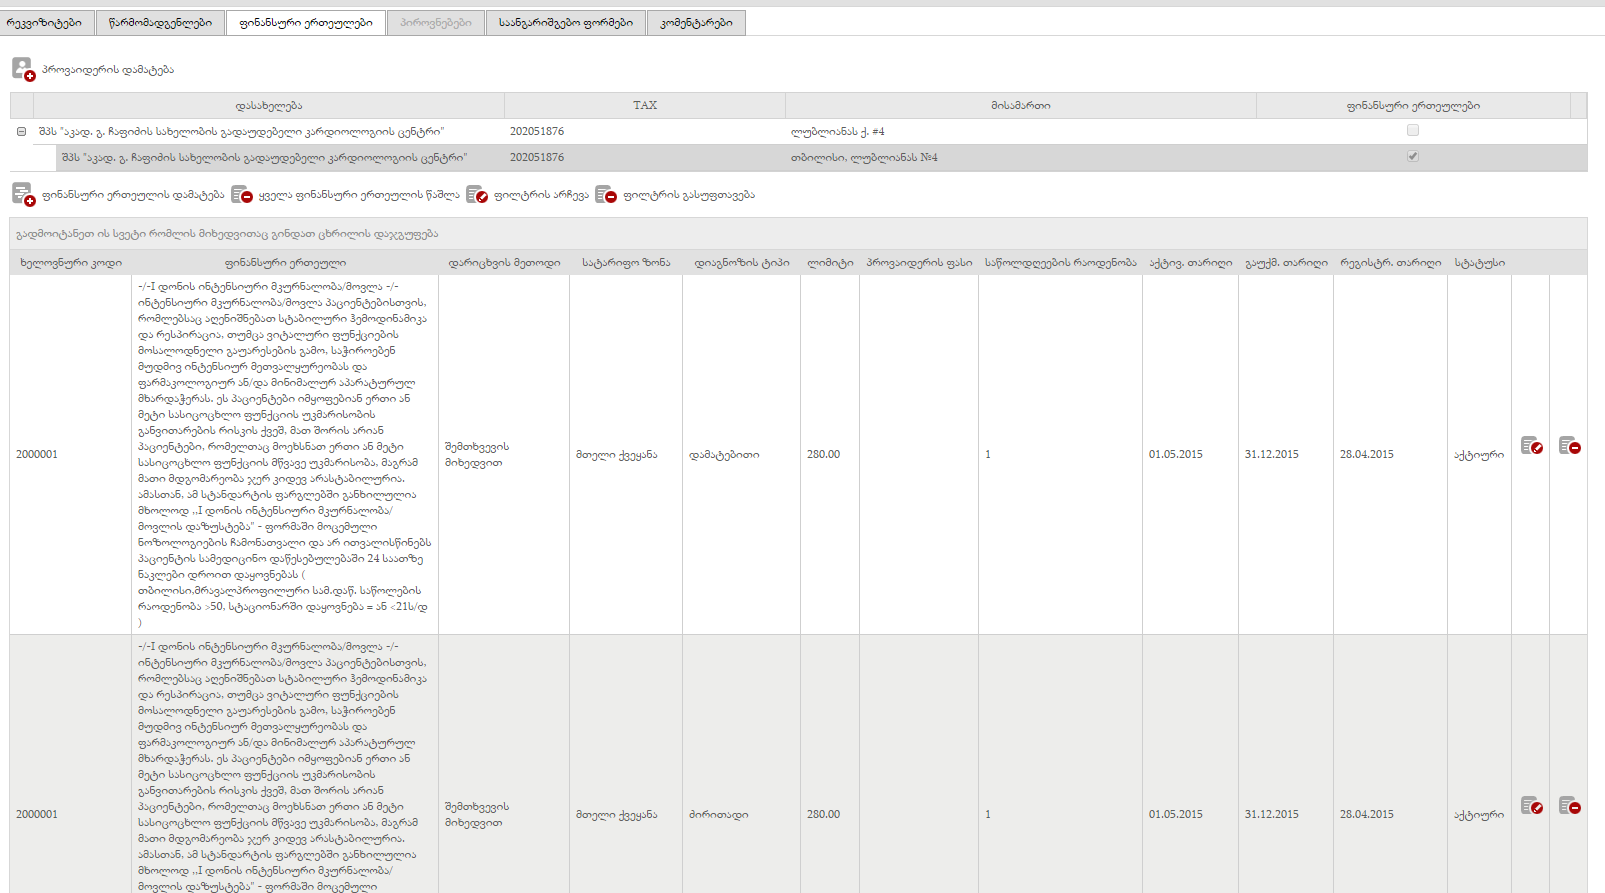Open the წარმომადგენლები tab

coord(160,23)
